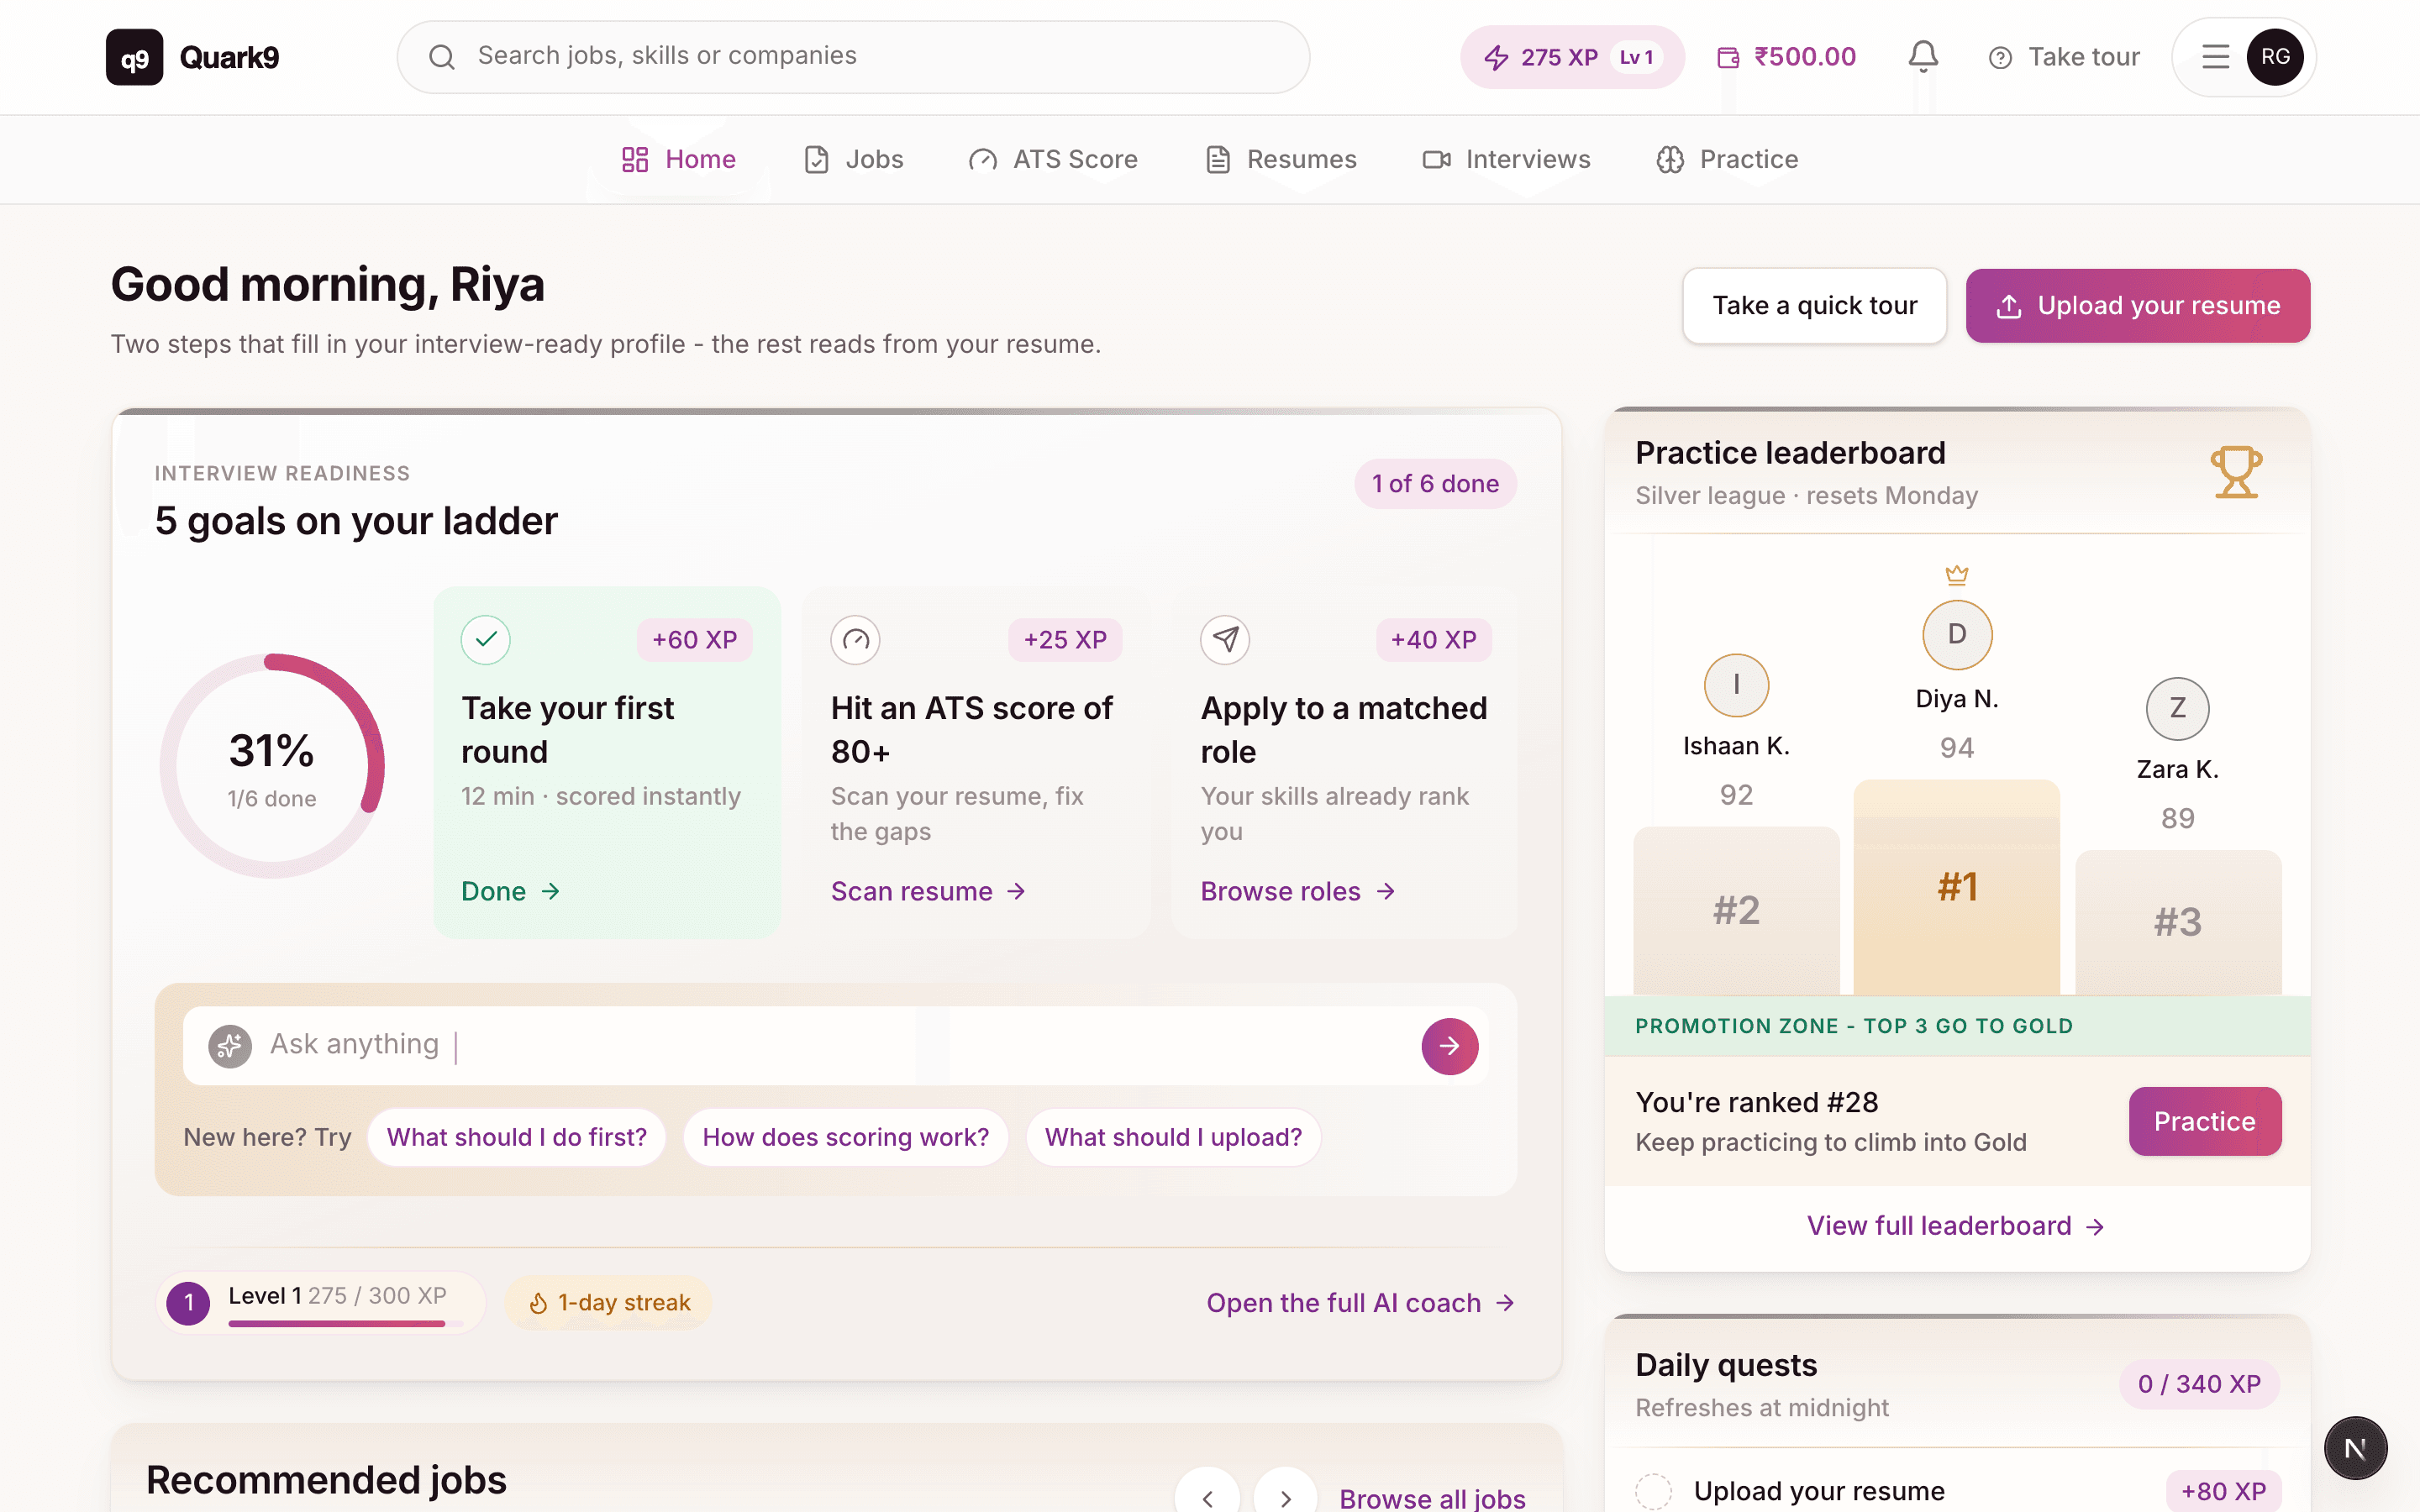The image size is (2420, 1512).
Task: Click the Practice button in leaderboard
Action: [x=2204, y=1122]
